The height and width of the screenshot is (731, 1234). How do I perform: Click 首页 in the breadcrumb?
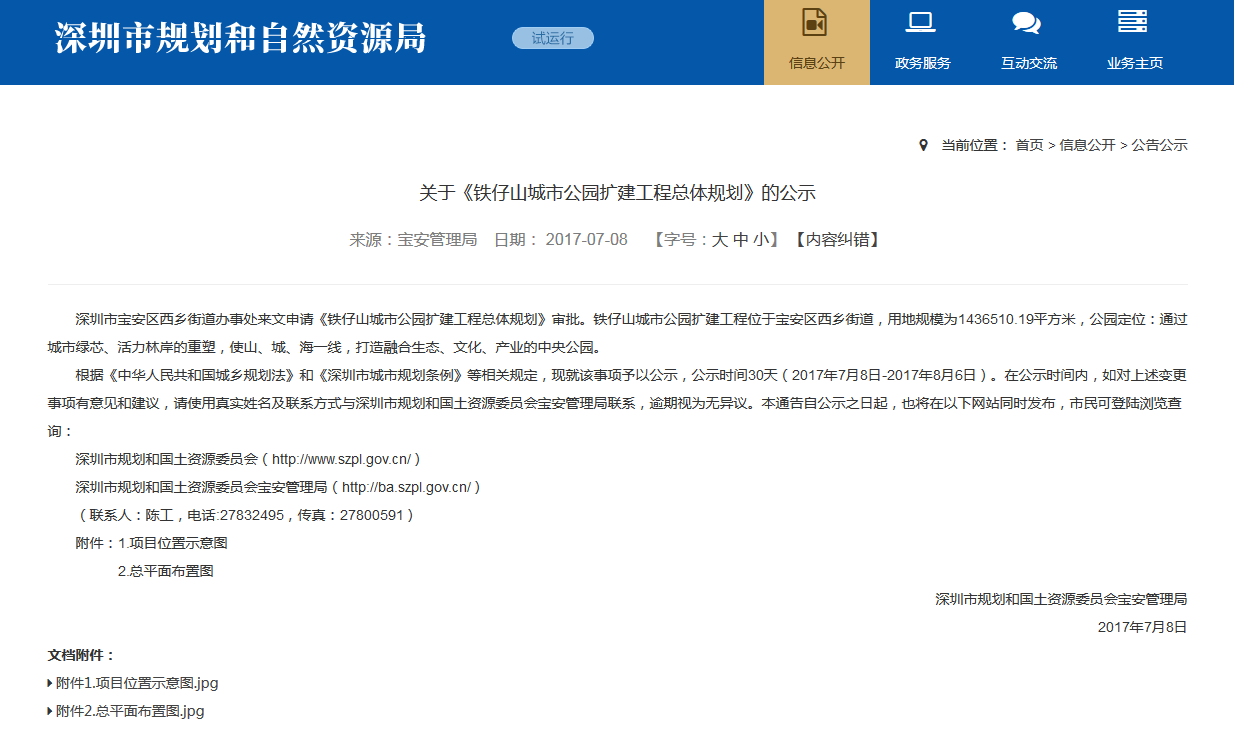click(x=1029, y=145)
